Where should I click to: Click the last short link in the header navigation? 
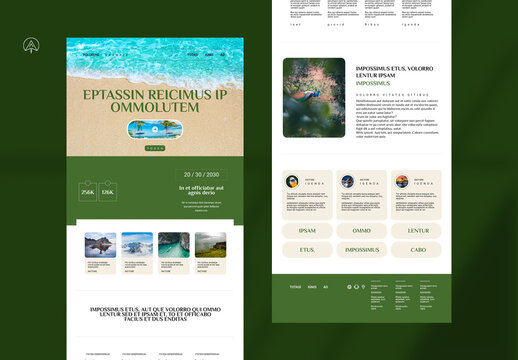(222, 55)
